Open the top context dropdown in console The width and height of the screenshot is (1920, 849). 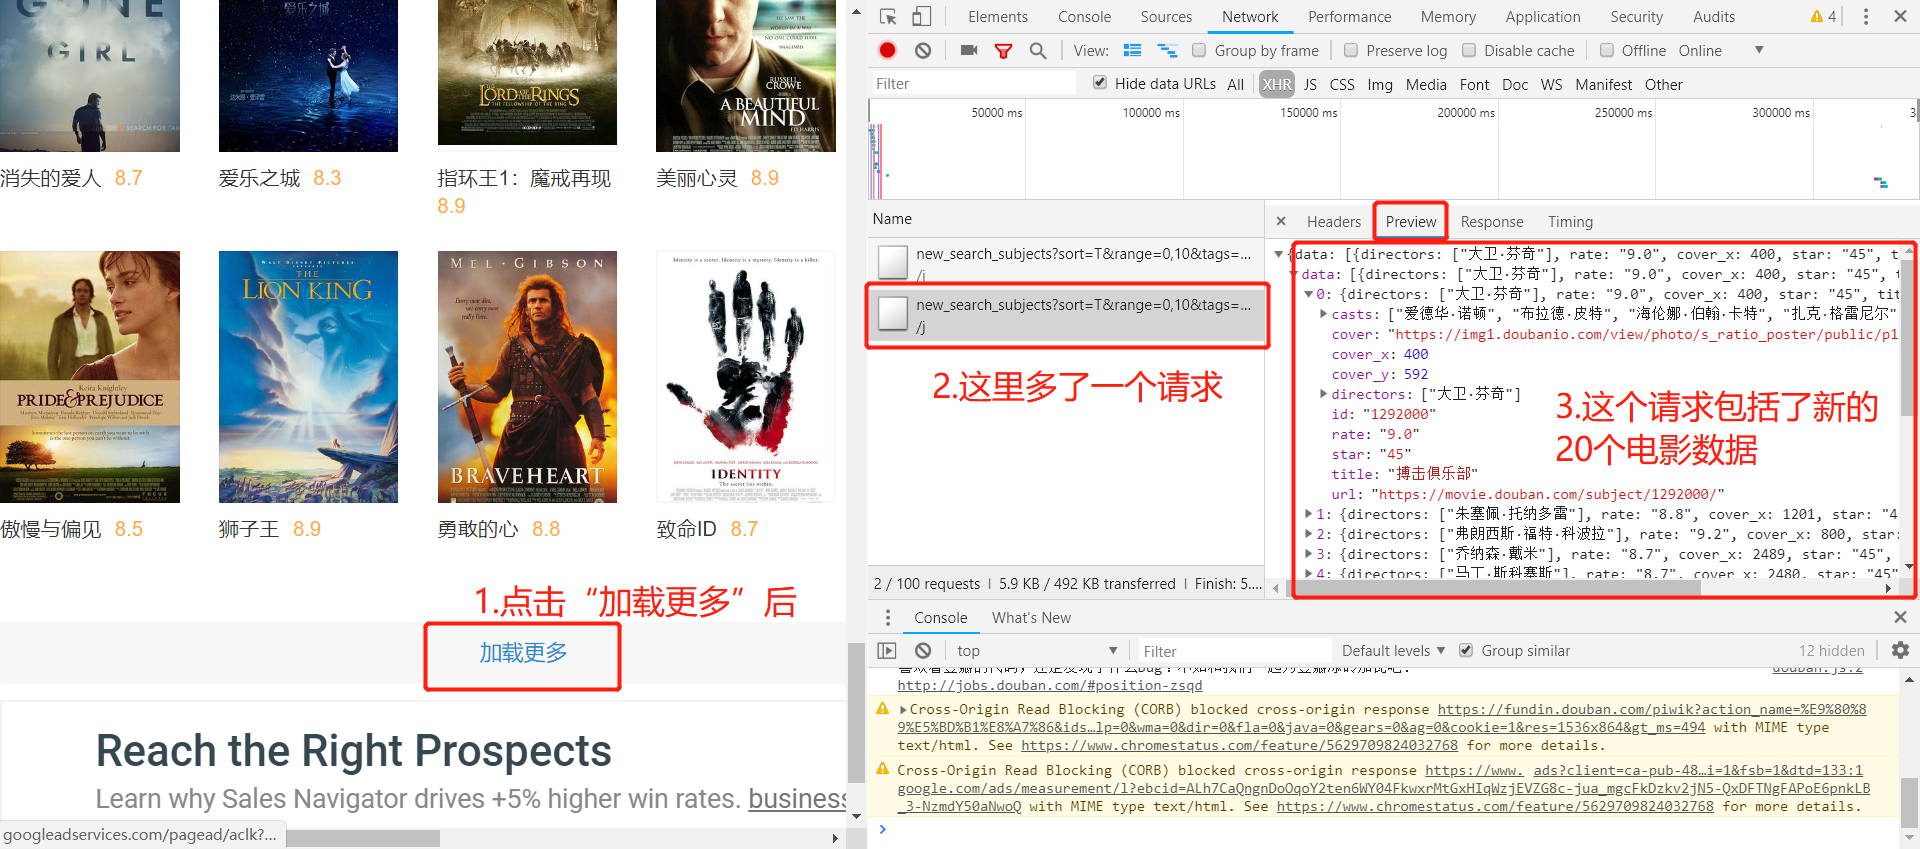click(x=1036, y=650)
